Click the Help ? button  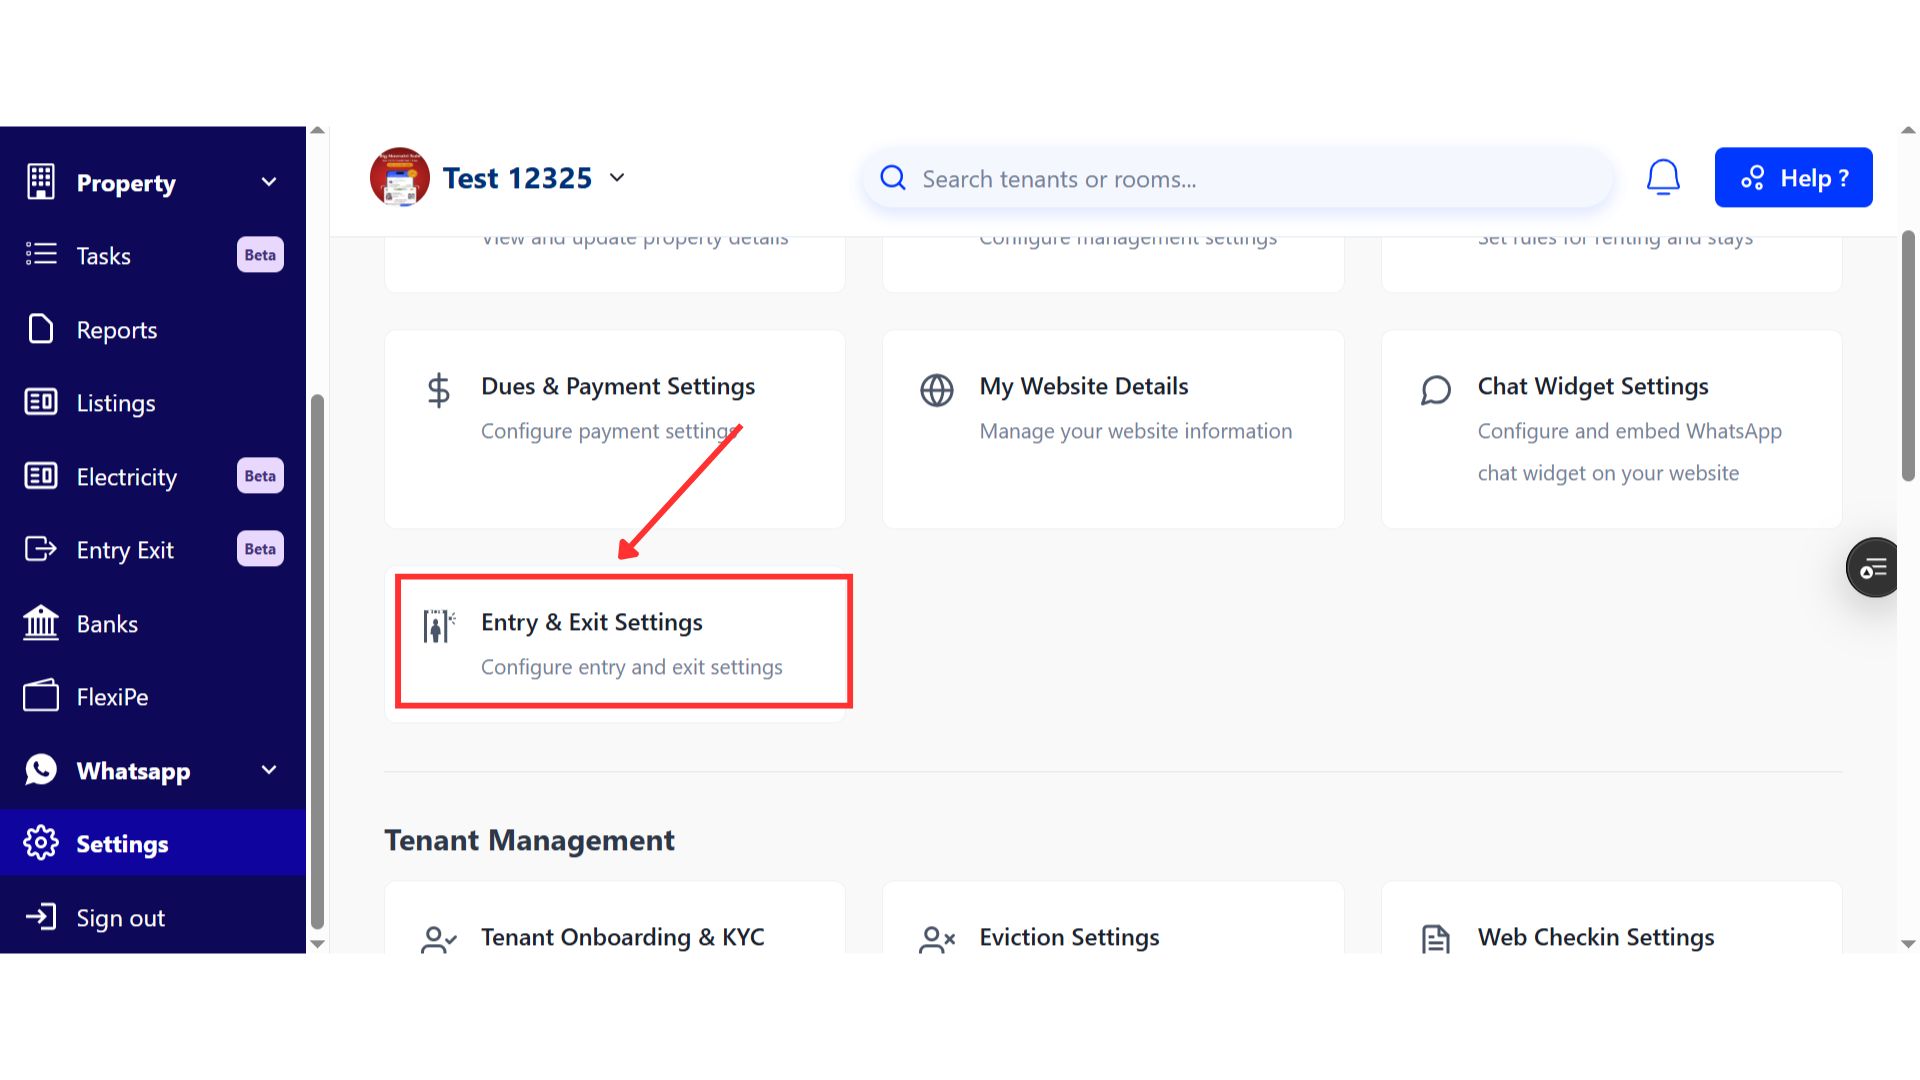(1793, 178)
